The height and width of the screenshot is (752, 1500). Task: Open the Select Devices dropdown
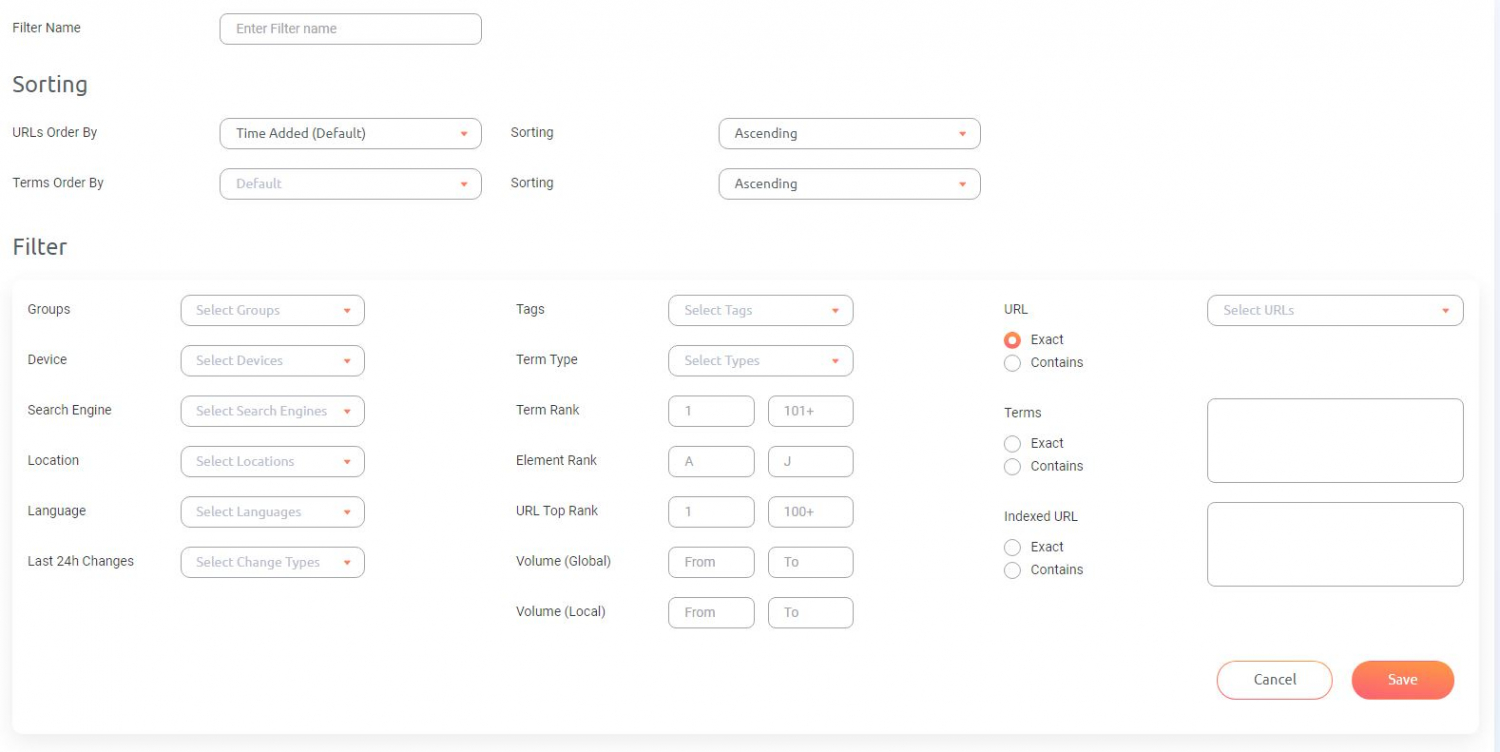coord(272,360)
